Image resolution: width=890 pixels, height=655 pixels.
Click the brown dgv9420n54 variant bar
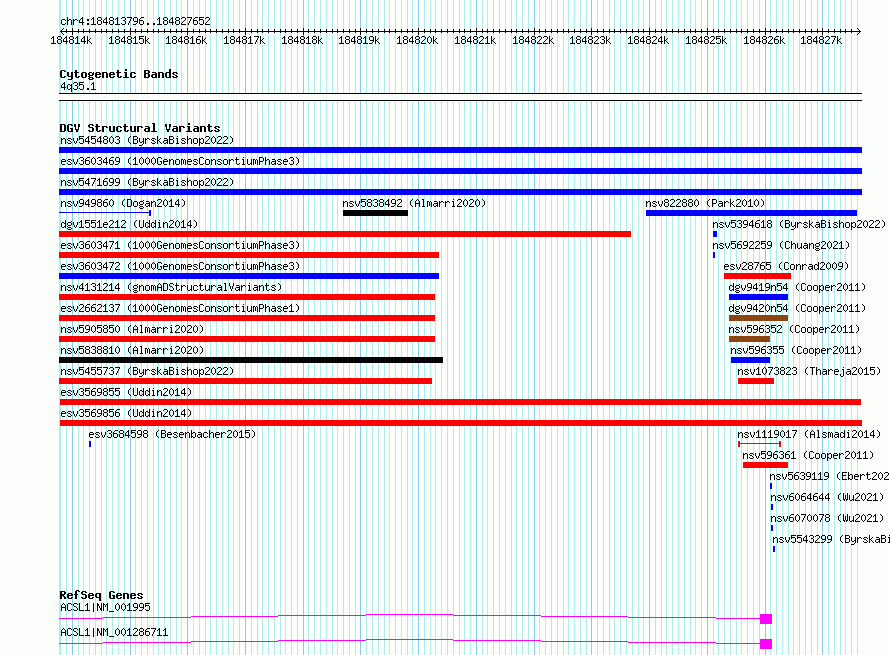[758, 318]
